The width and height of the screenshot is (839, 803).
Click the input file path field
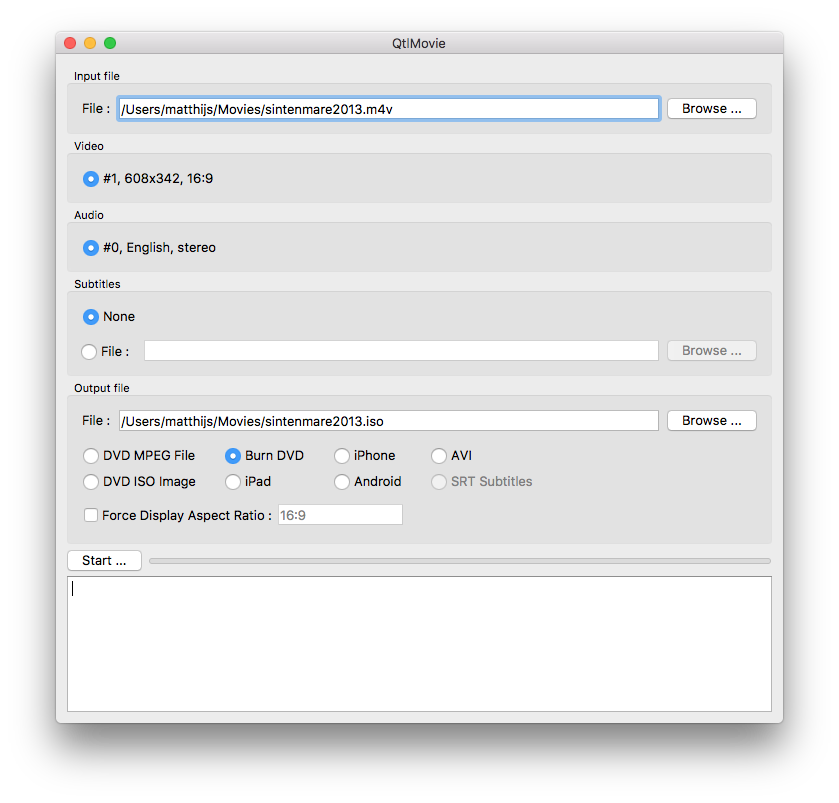[388, 109]
